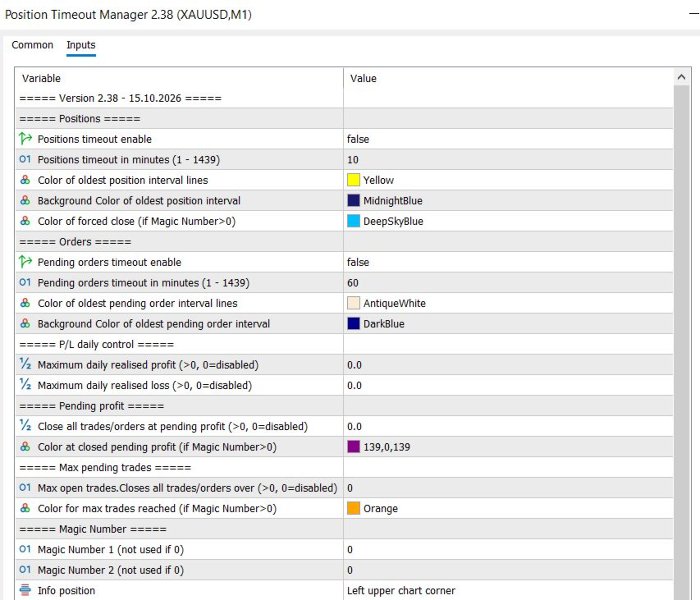700x600 pixels.
Task: Select the ===== Max pending trades ===== row
Action: [344, 467]
